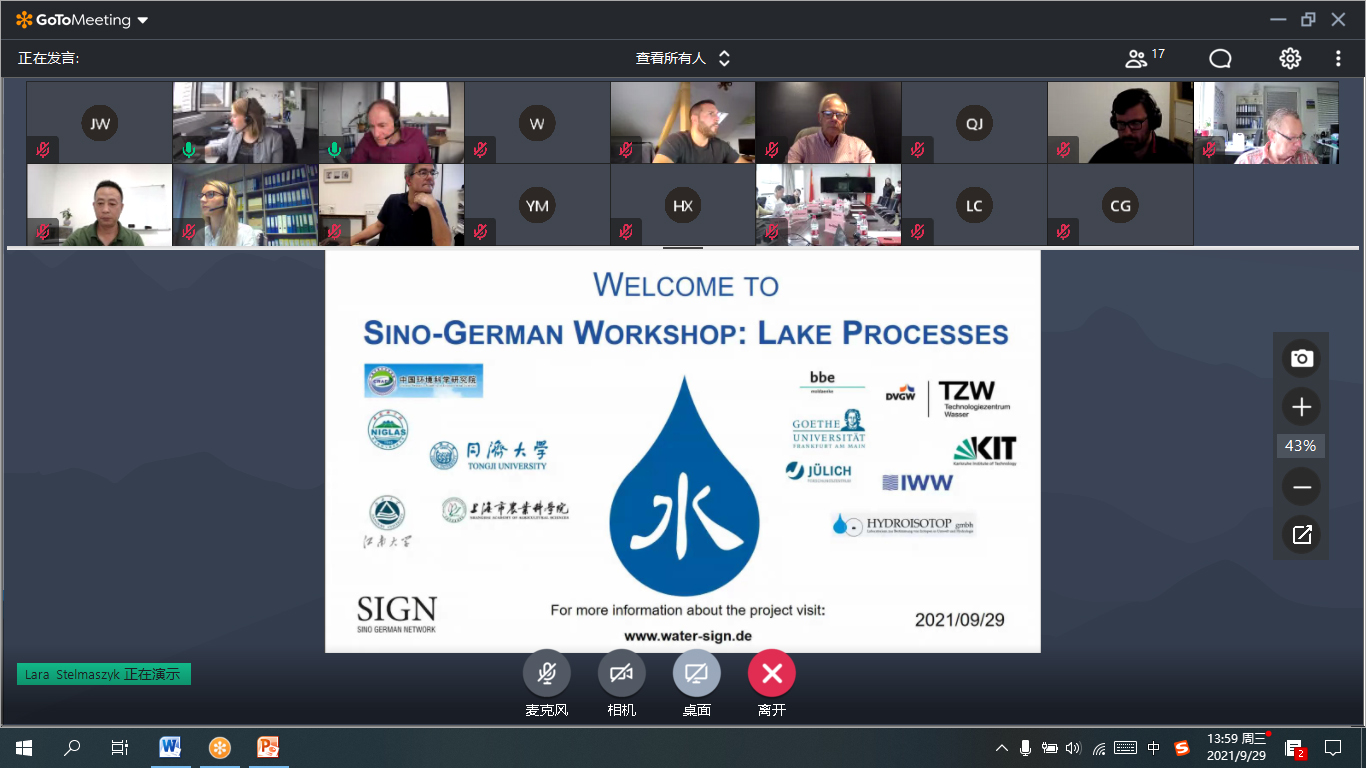Pop out shared screen into new window

pos(1302,535)
